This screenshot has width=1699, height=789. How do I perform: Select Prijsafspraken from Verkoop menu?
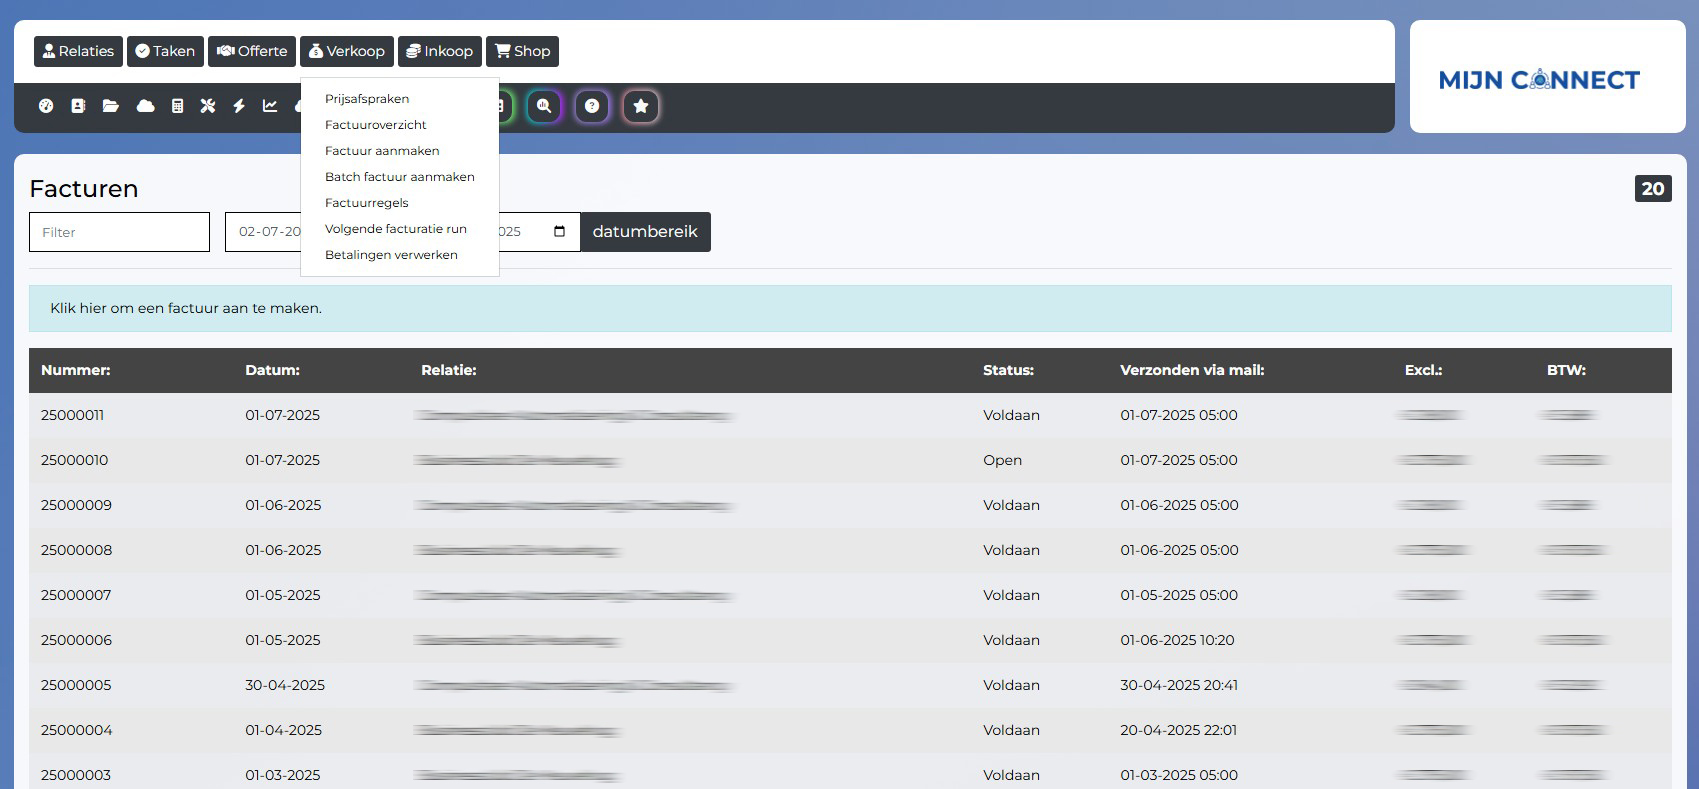[x=367, y=99]
